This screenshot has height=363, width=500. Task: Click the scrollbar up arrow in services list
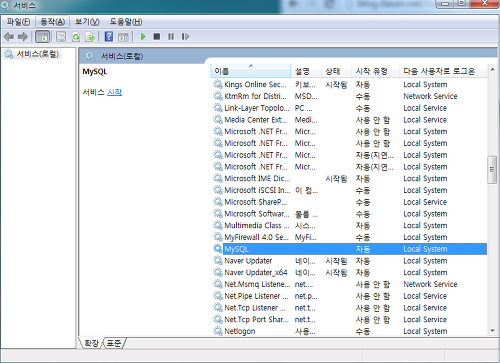coord(492,70)
